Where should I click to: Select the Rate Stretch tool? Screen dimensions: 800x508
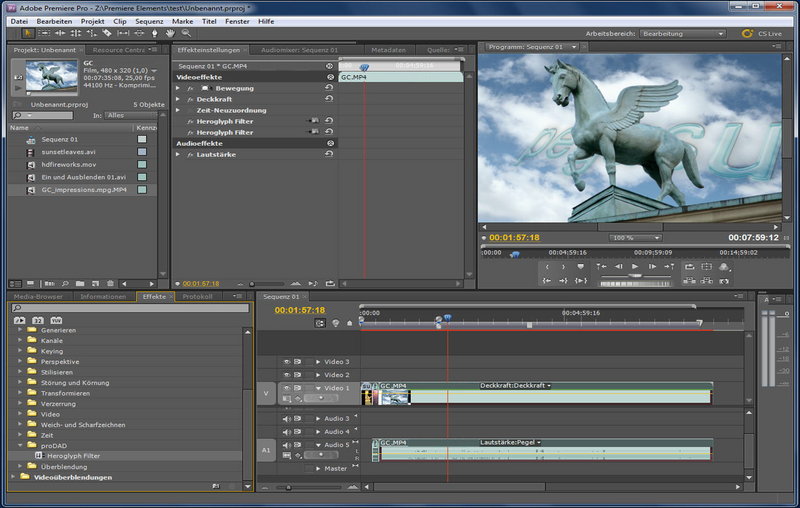91,33
